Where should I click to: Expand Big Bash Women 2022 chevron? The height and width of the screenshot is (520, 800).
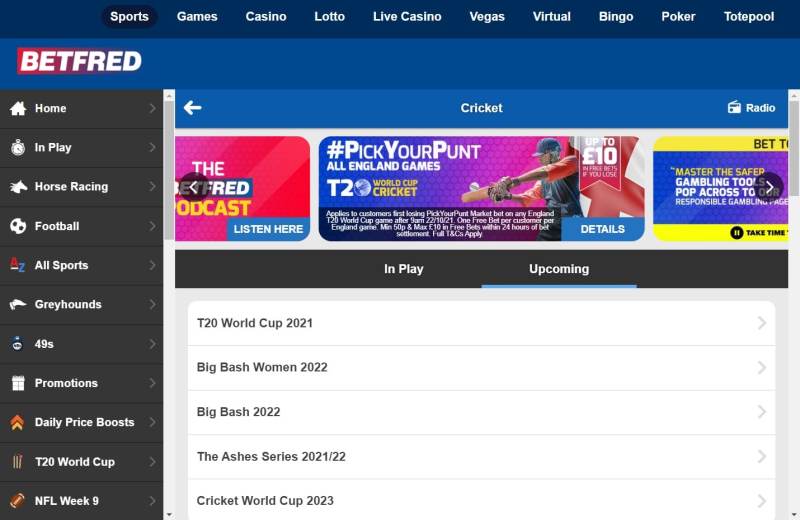761,367
